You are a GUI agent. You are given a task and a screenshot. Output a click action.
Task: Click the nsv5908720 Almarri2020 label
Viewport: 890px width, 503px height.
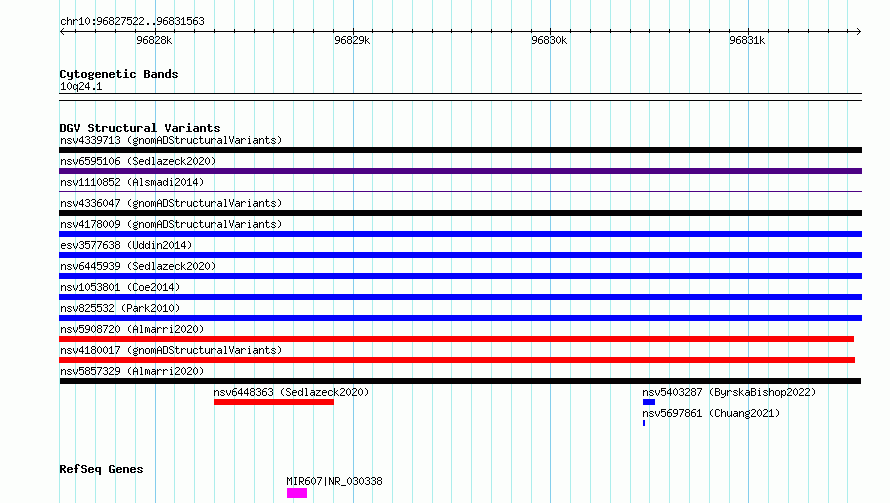pos(132,329)
